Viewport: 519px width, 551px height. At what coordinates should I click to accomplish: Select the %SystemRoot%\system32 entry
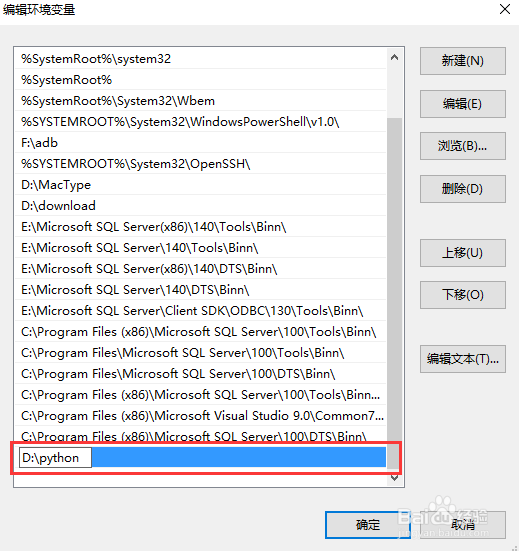[x=200, y=59]
